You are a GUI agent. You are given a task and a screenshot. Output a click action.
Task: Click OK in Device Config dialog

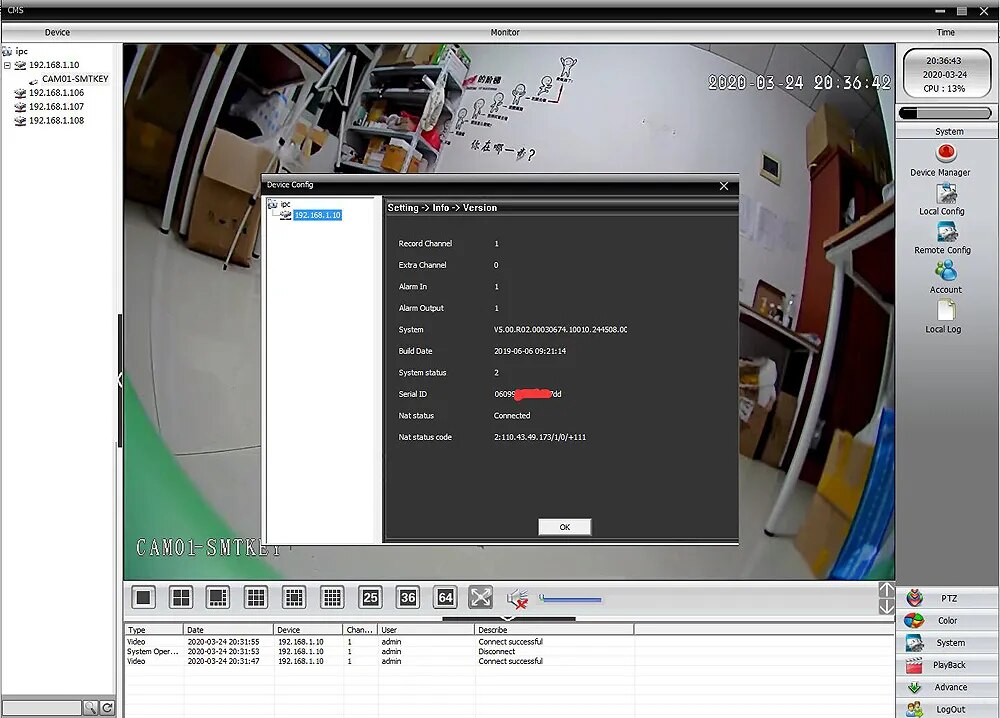tap(564, 527)
